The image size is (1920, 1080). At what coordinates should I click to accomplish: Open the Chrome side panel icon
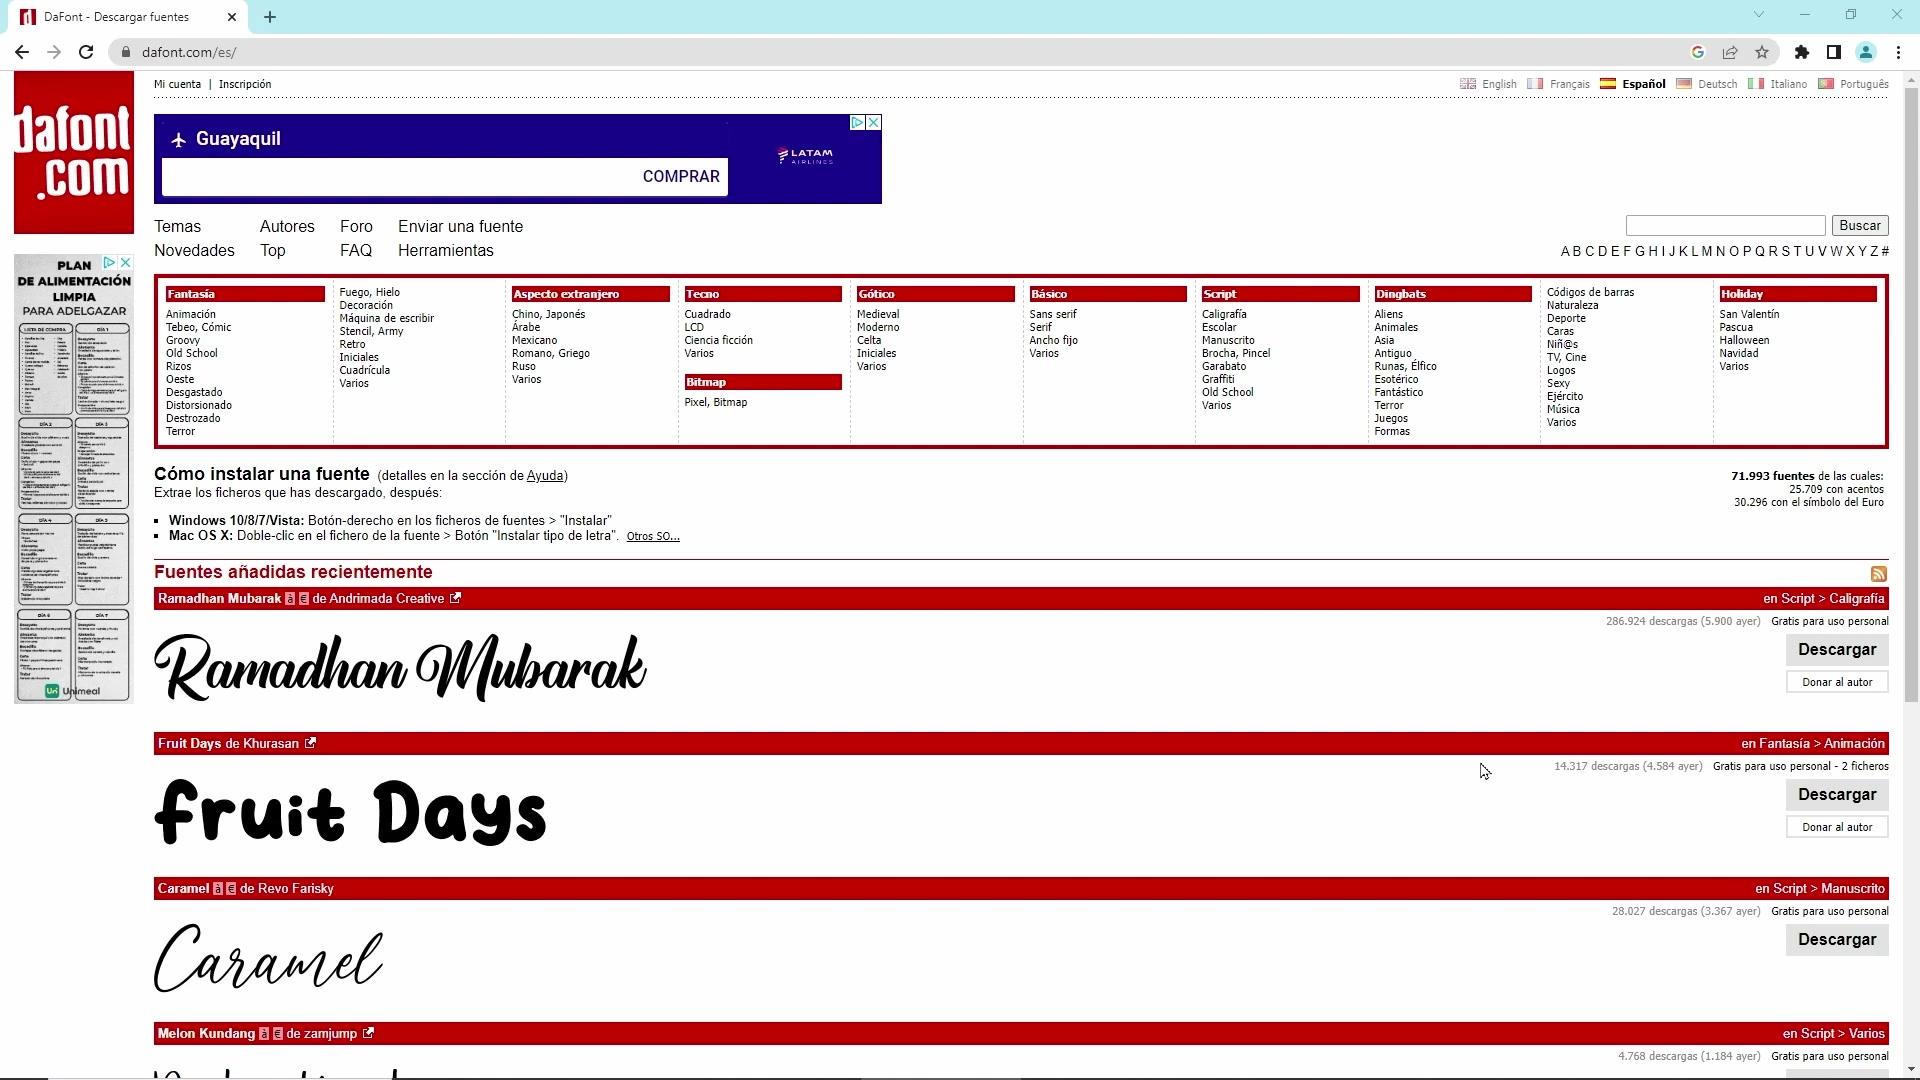pyautogui.click(x=1833, y=52)
